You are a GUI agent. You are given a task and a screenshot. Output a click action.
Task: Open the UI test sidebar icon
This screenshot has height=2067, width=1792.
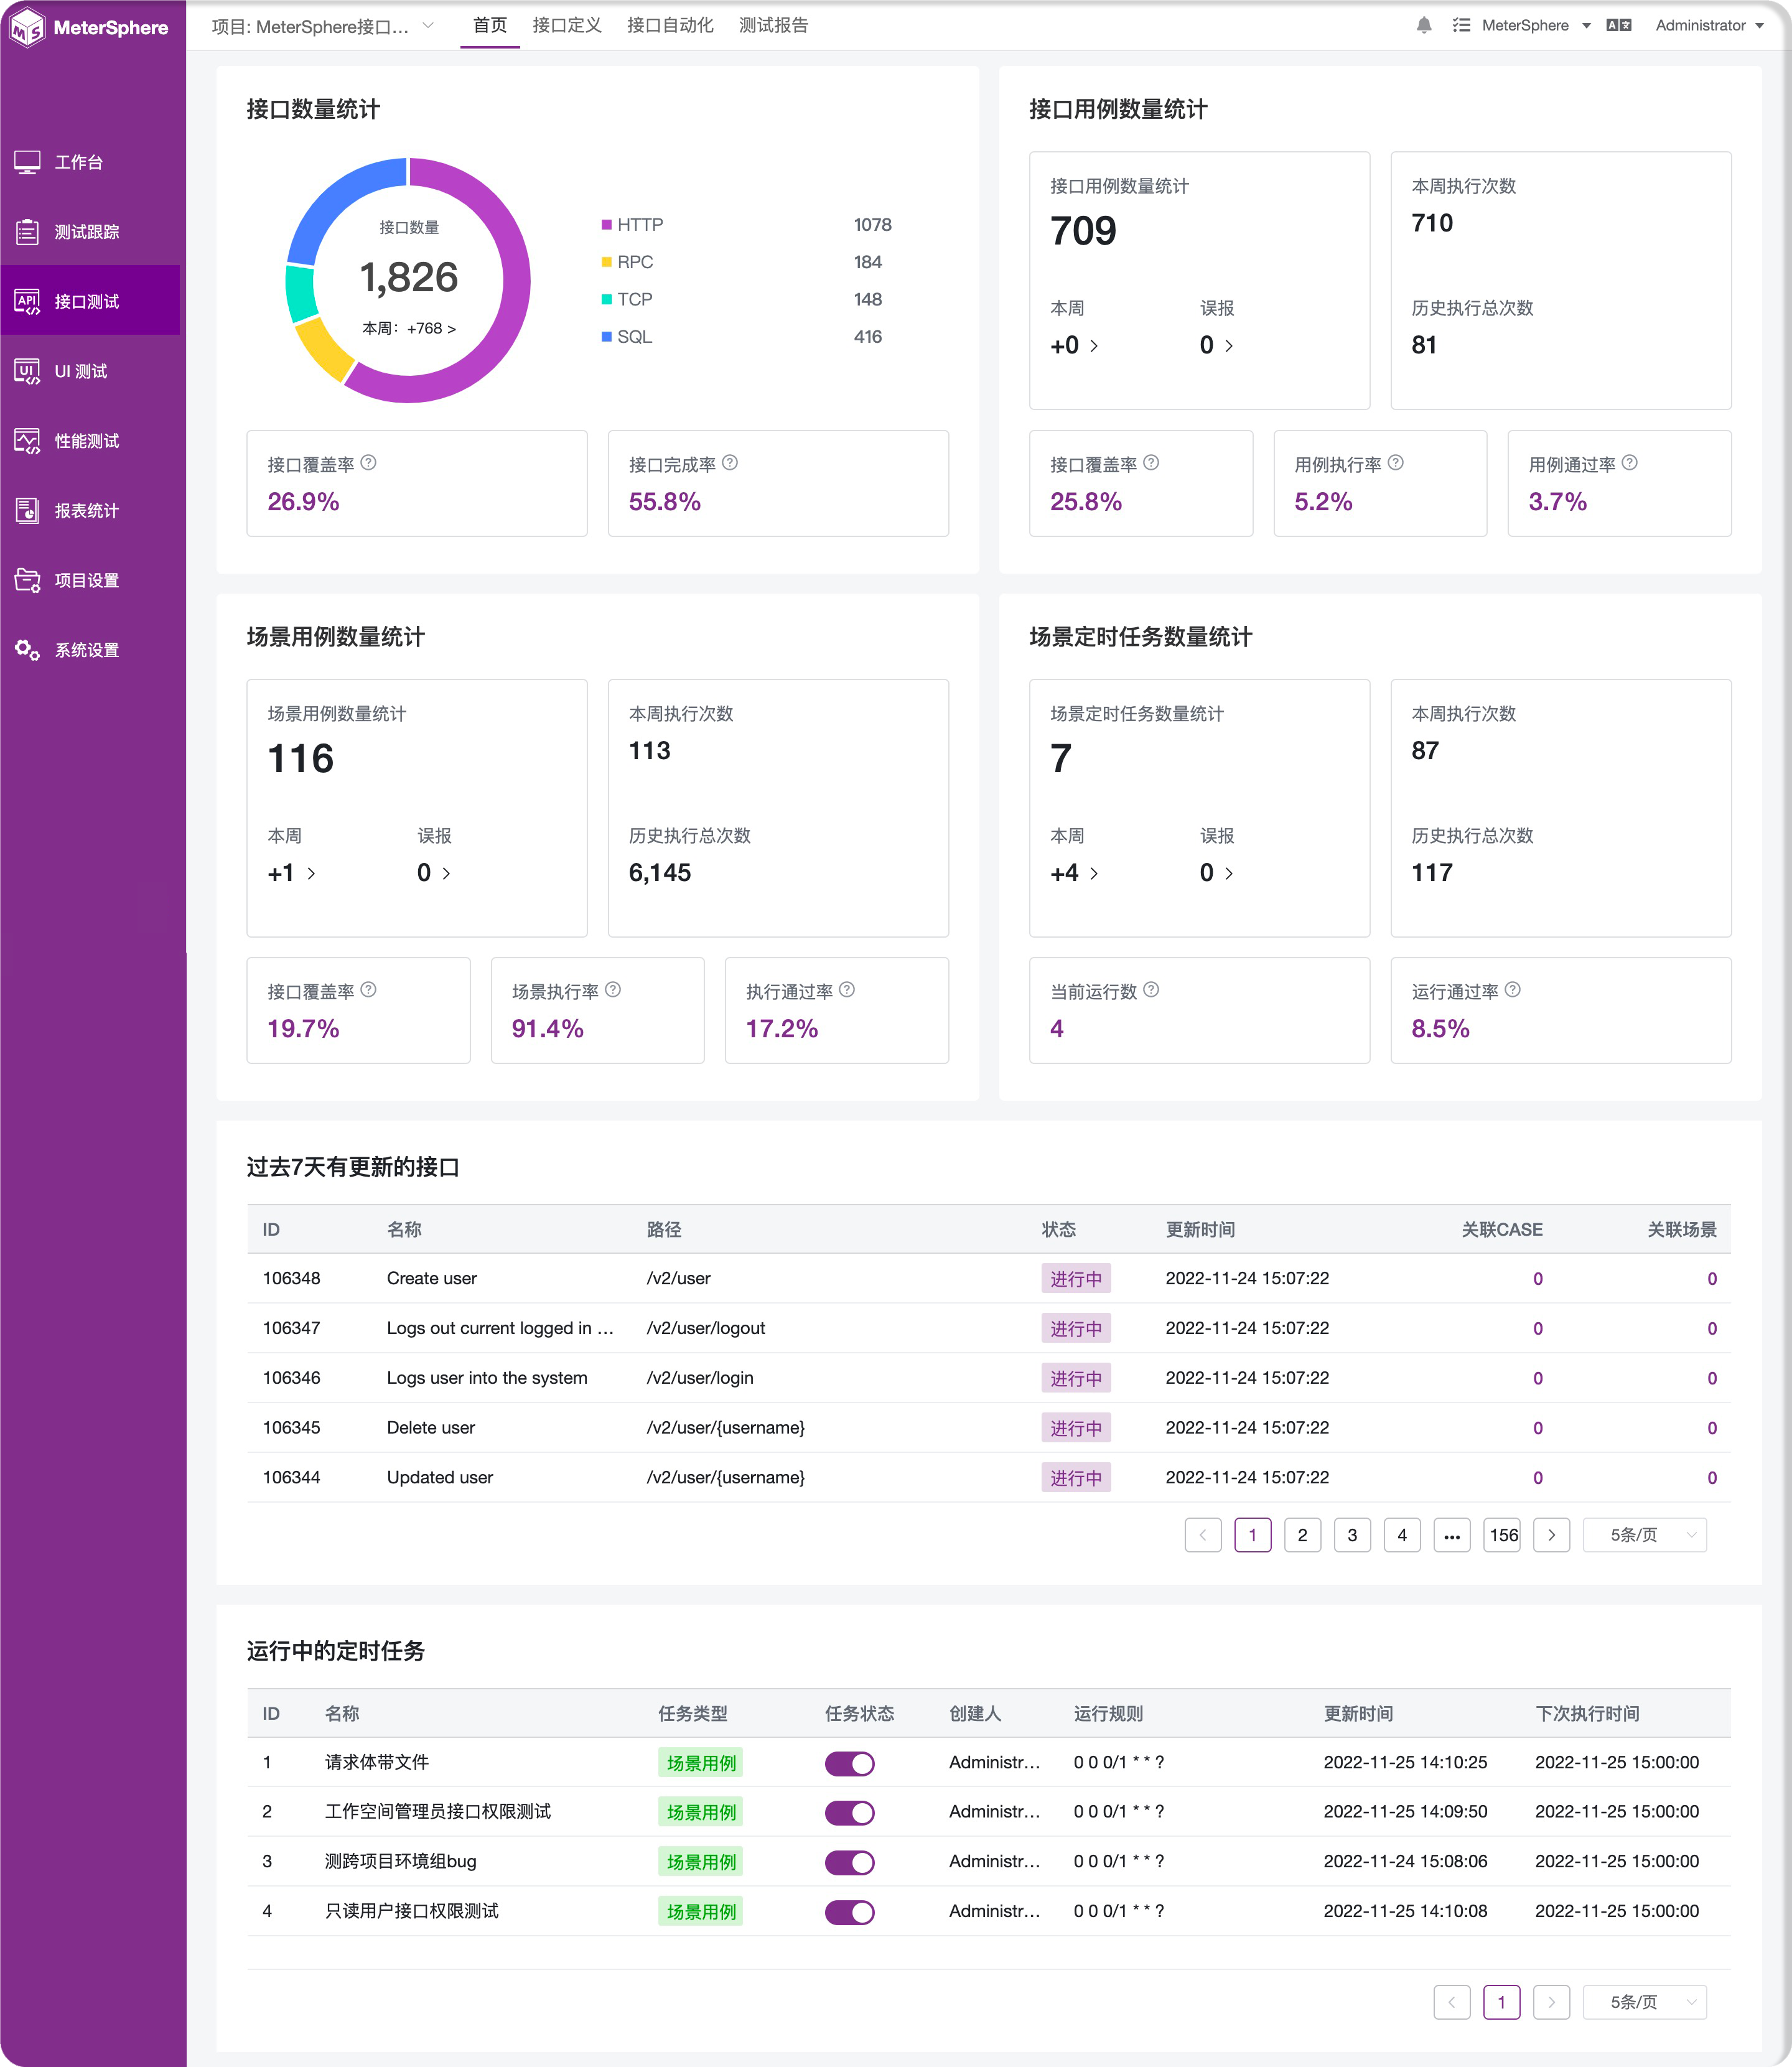pyautogui.click(x=27, y=371)
